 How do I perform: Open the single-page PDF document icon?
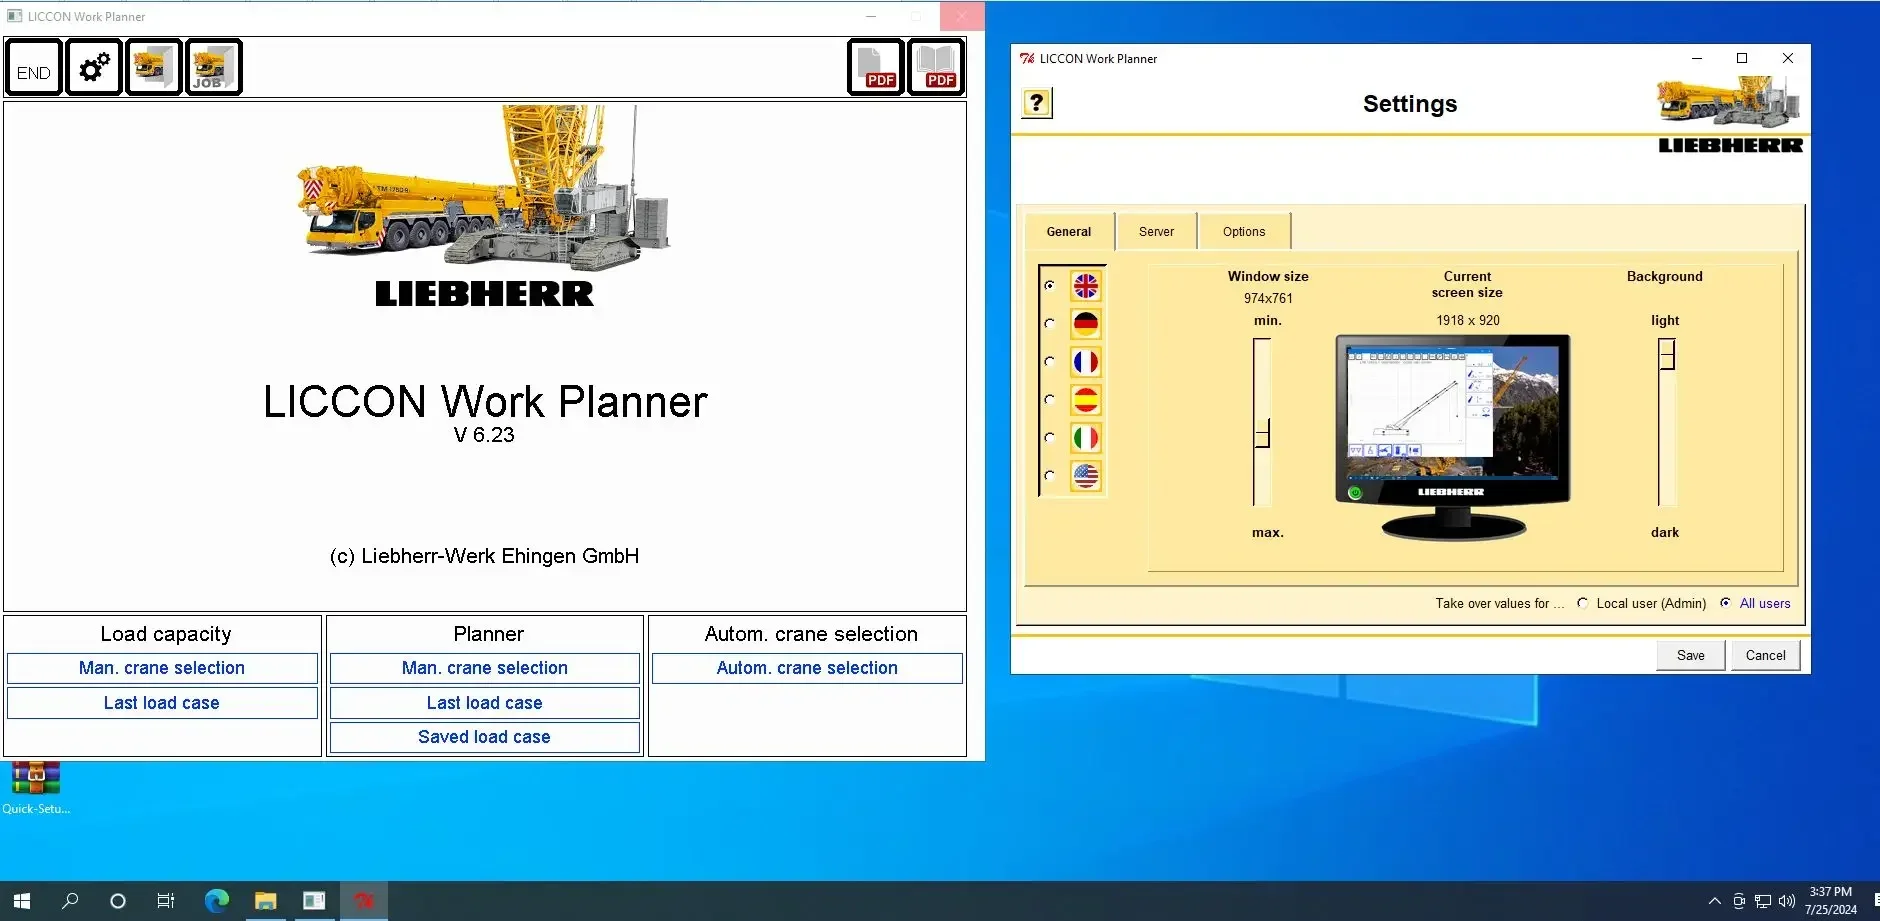coord(876,68)
